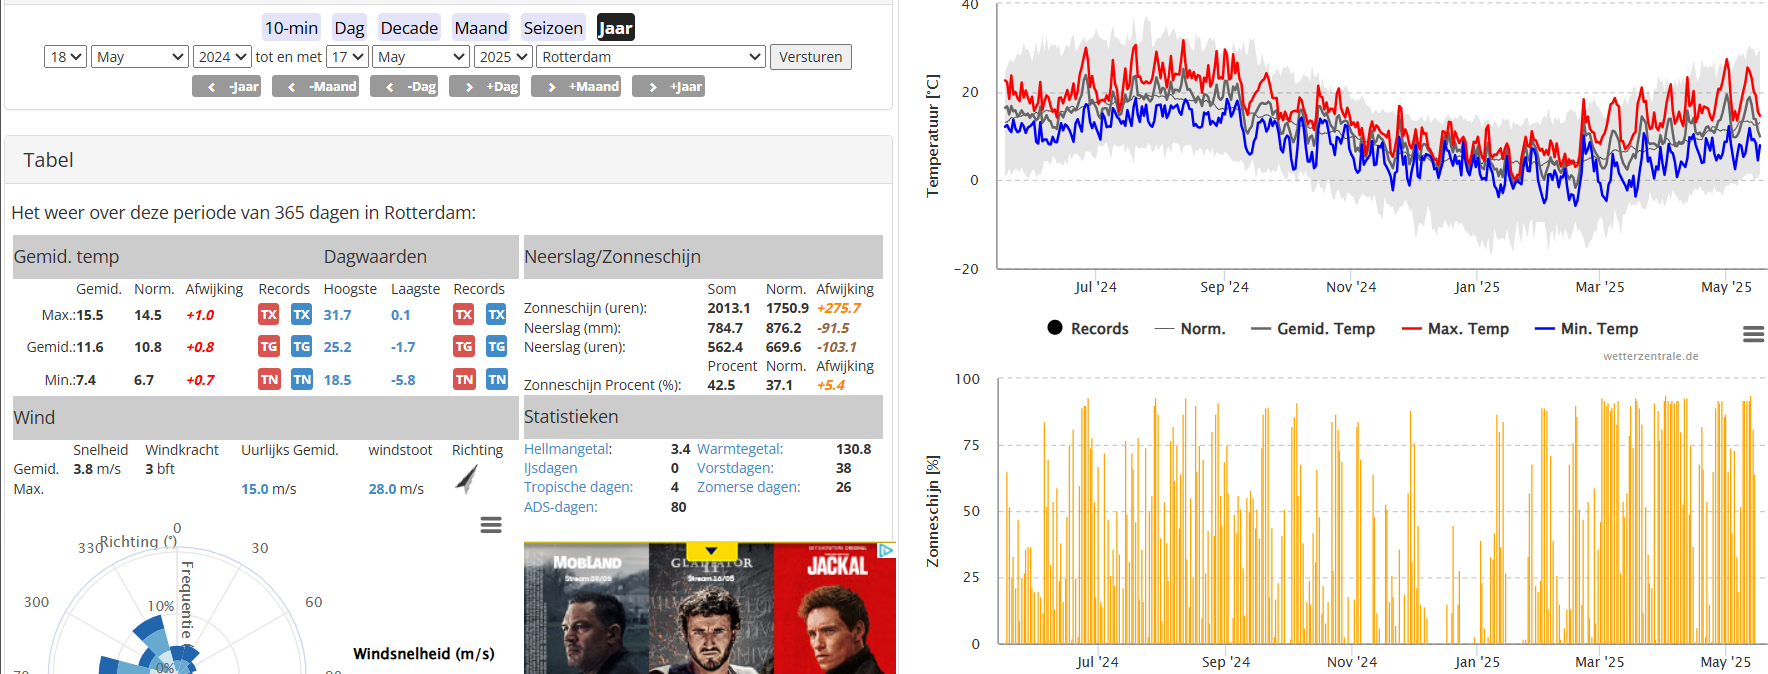
Task: Click blue TG icon in Gemid. Records column
Action: coord(301,347)
